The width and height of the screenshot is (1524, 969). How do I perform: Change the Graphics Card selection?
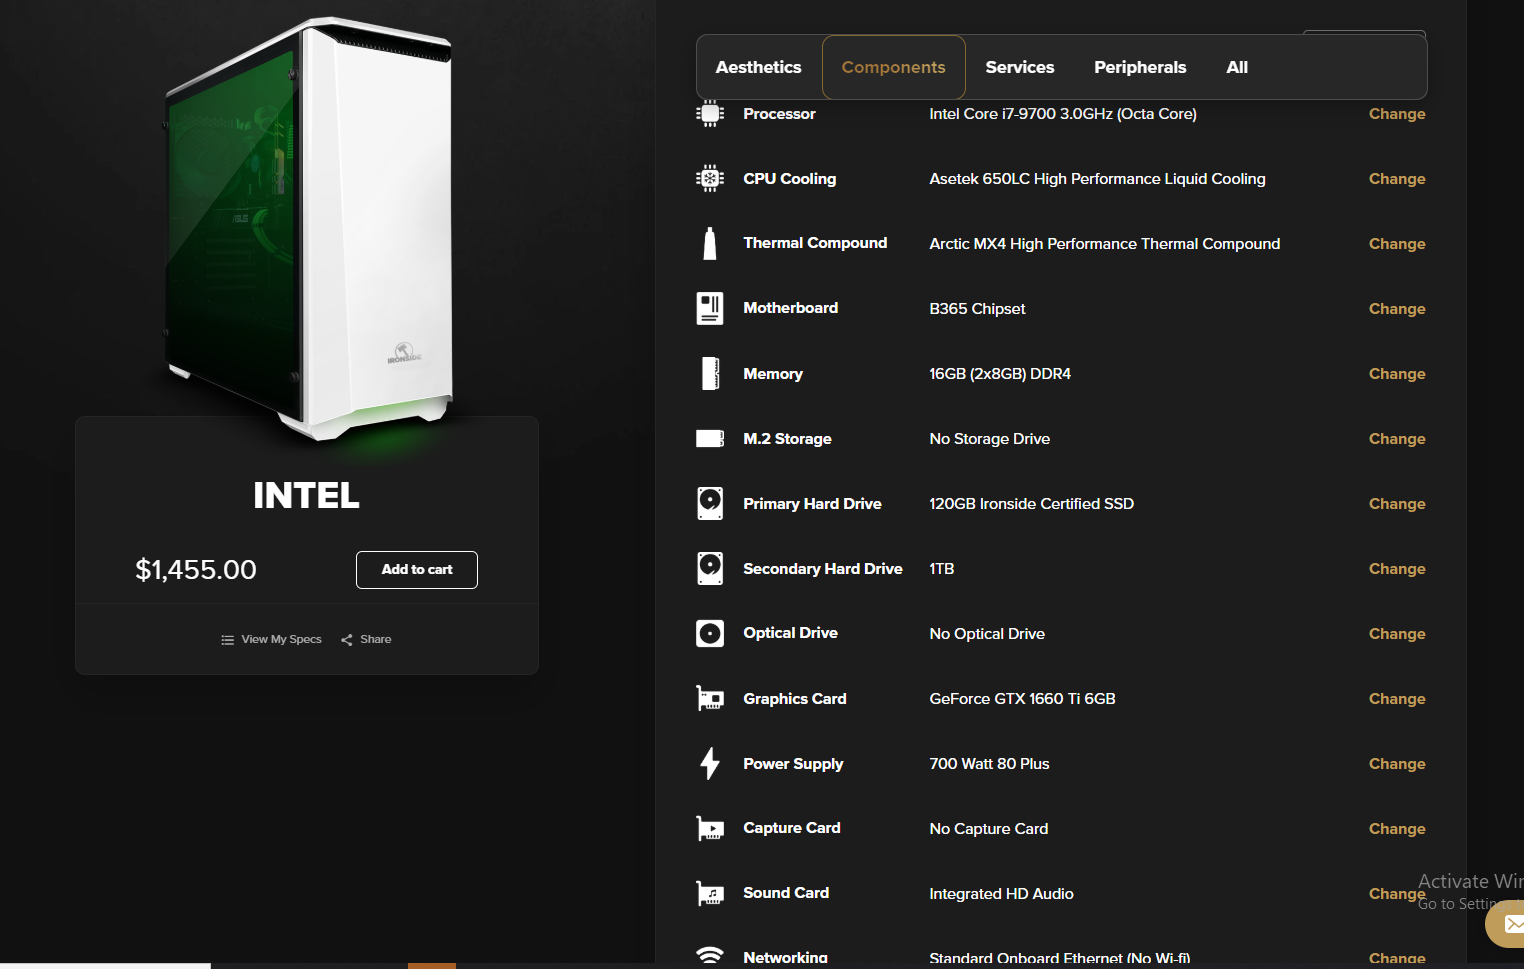[x=1397, y=699]
